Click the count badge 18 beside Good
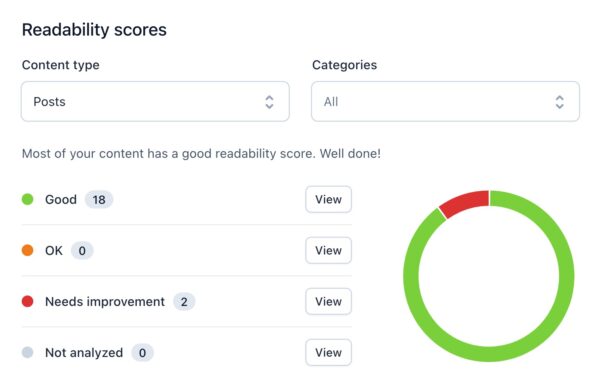Viewport: 600px width, 386px height. click(x=99, y=199)
